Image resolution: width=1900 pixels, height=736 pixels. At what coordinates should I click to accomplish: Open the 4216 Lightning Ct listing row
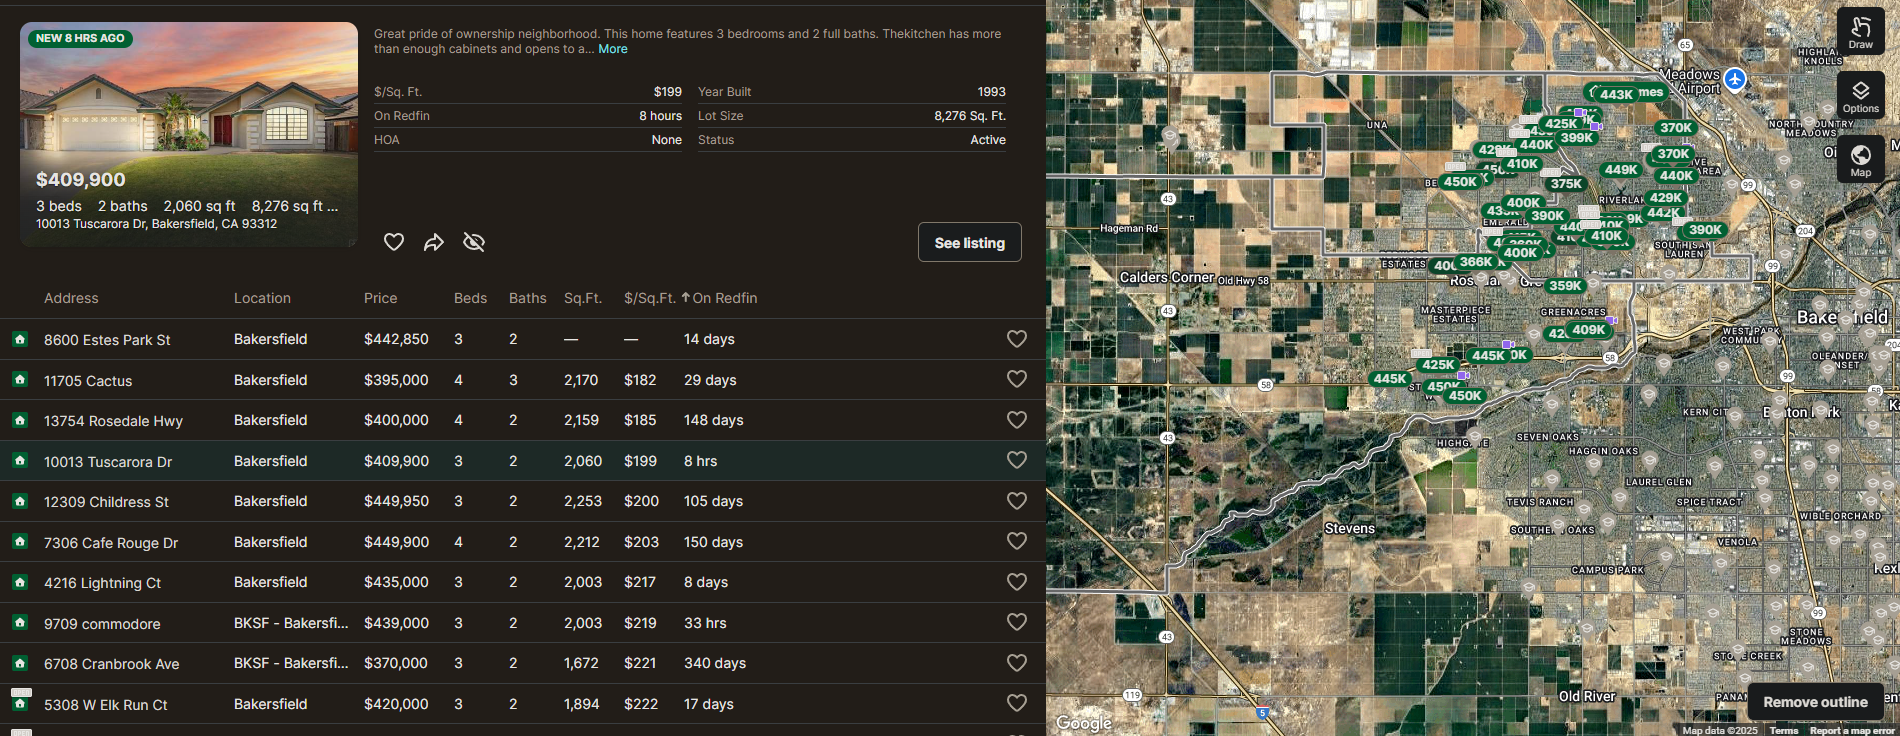tap(523, 582)
